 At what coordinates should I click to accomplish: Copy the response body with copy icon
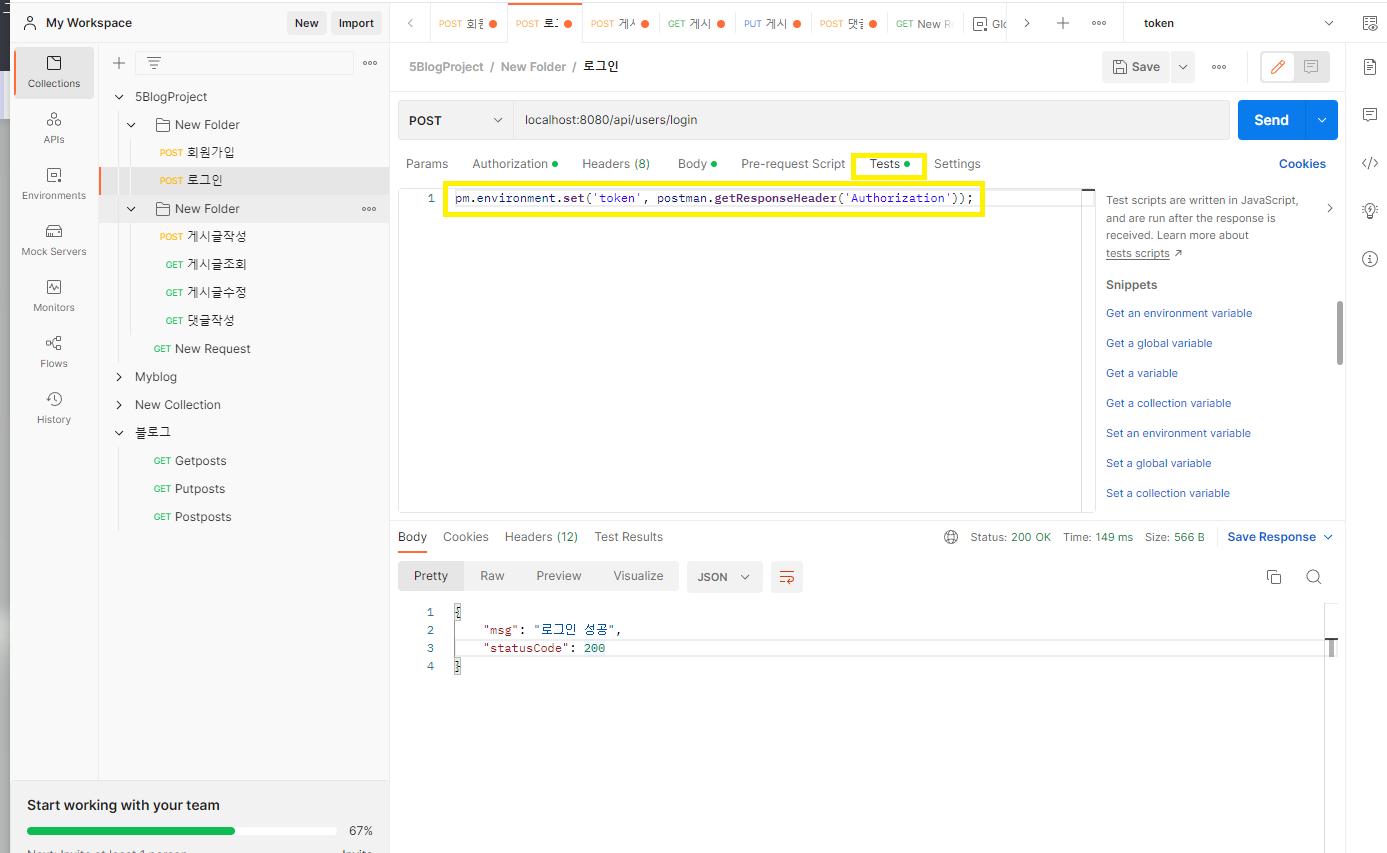(x=1274, y=577)
